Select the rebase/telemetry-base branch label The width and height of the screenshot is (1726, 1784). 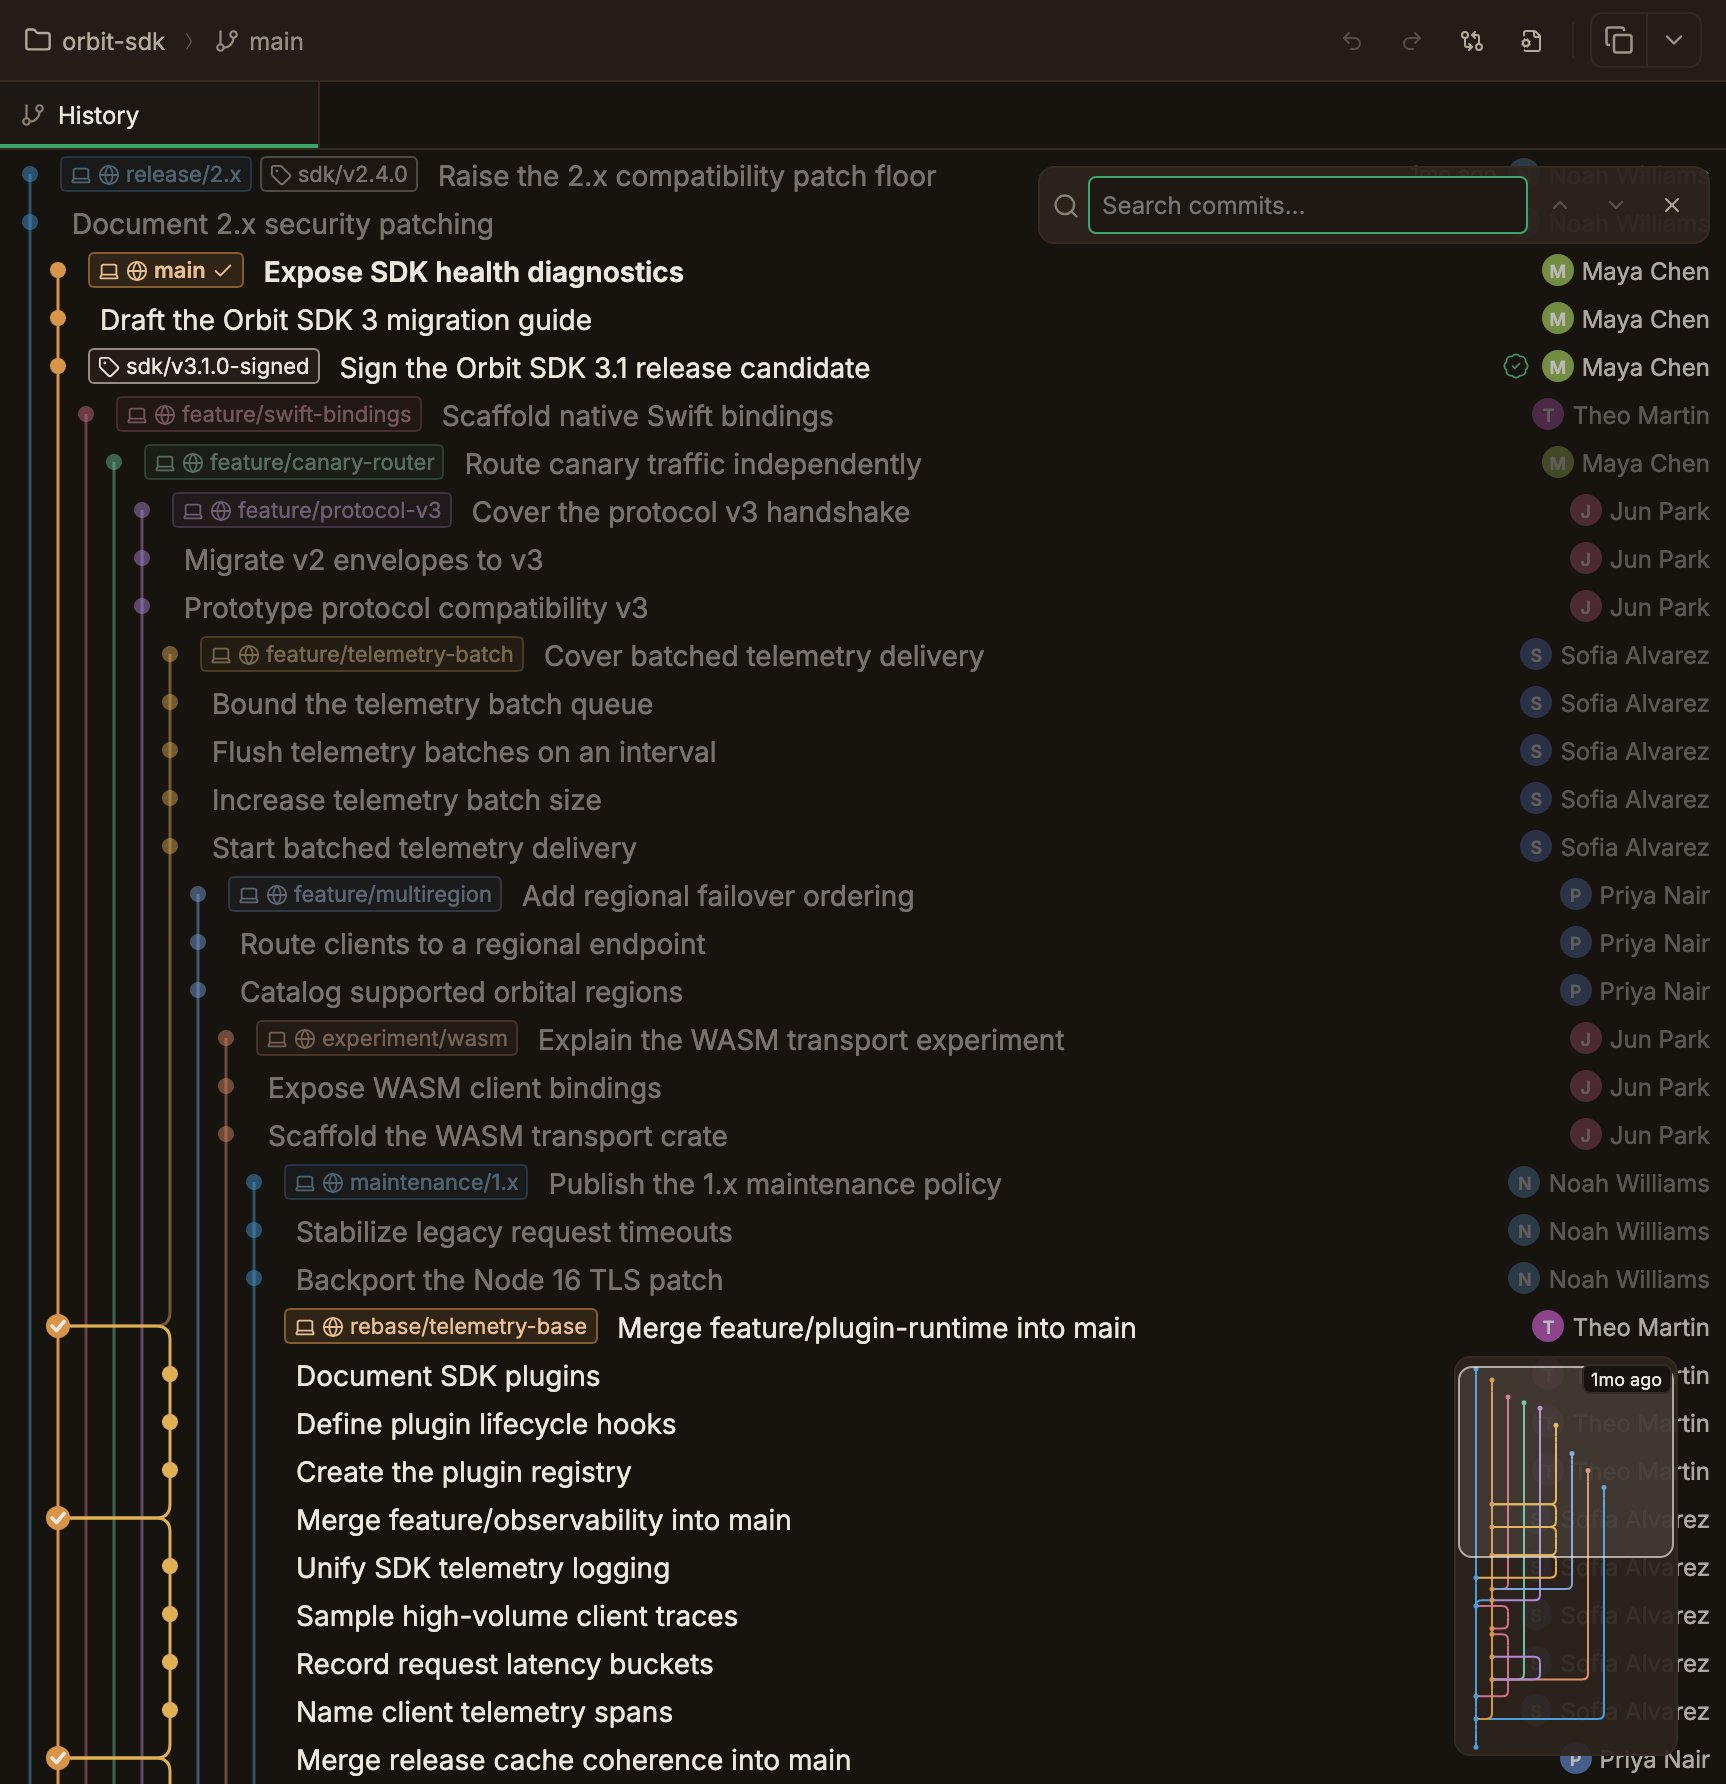tap(441, 1326)
